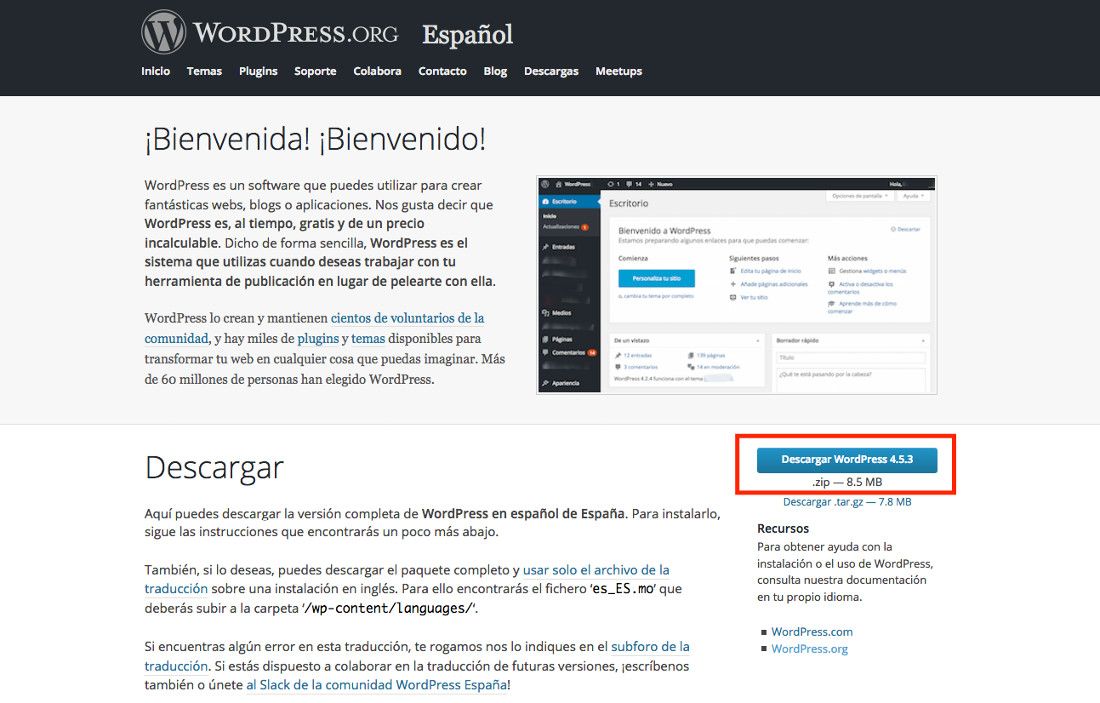Click the Español site title
Image resolution: width=1100 pixels, height=703 pixels.
[468, 35]
